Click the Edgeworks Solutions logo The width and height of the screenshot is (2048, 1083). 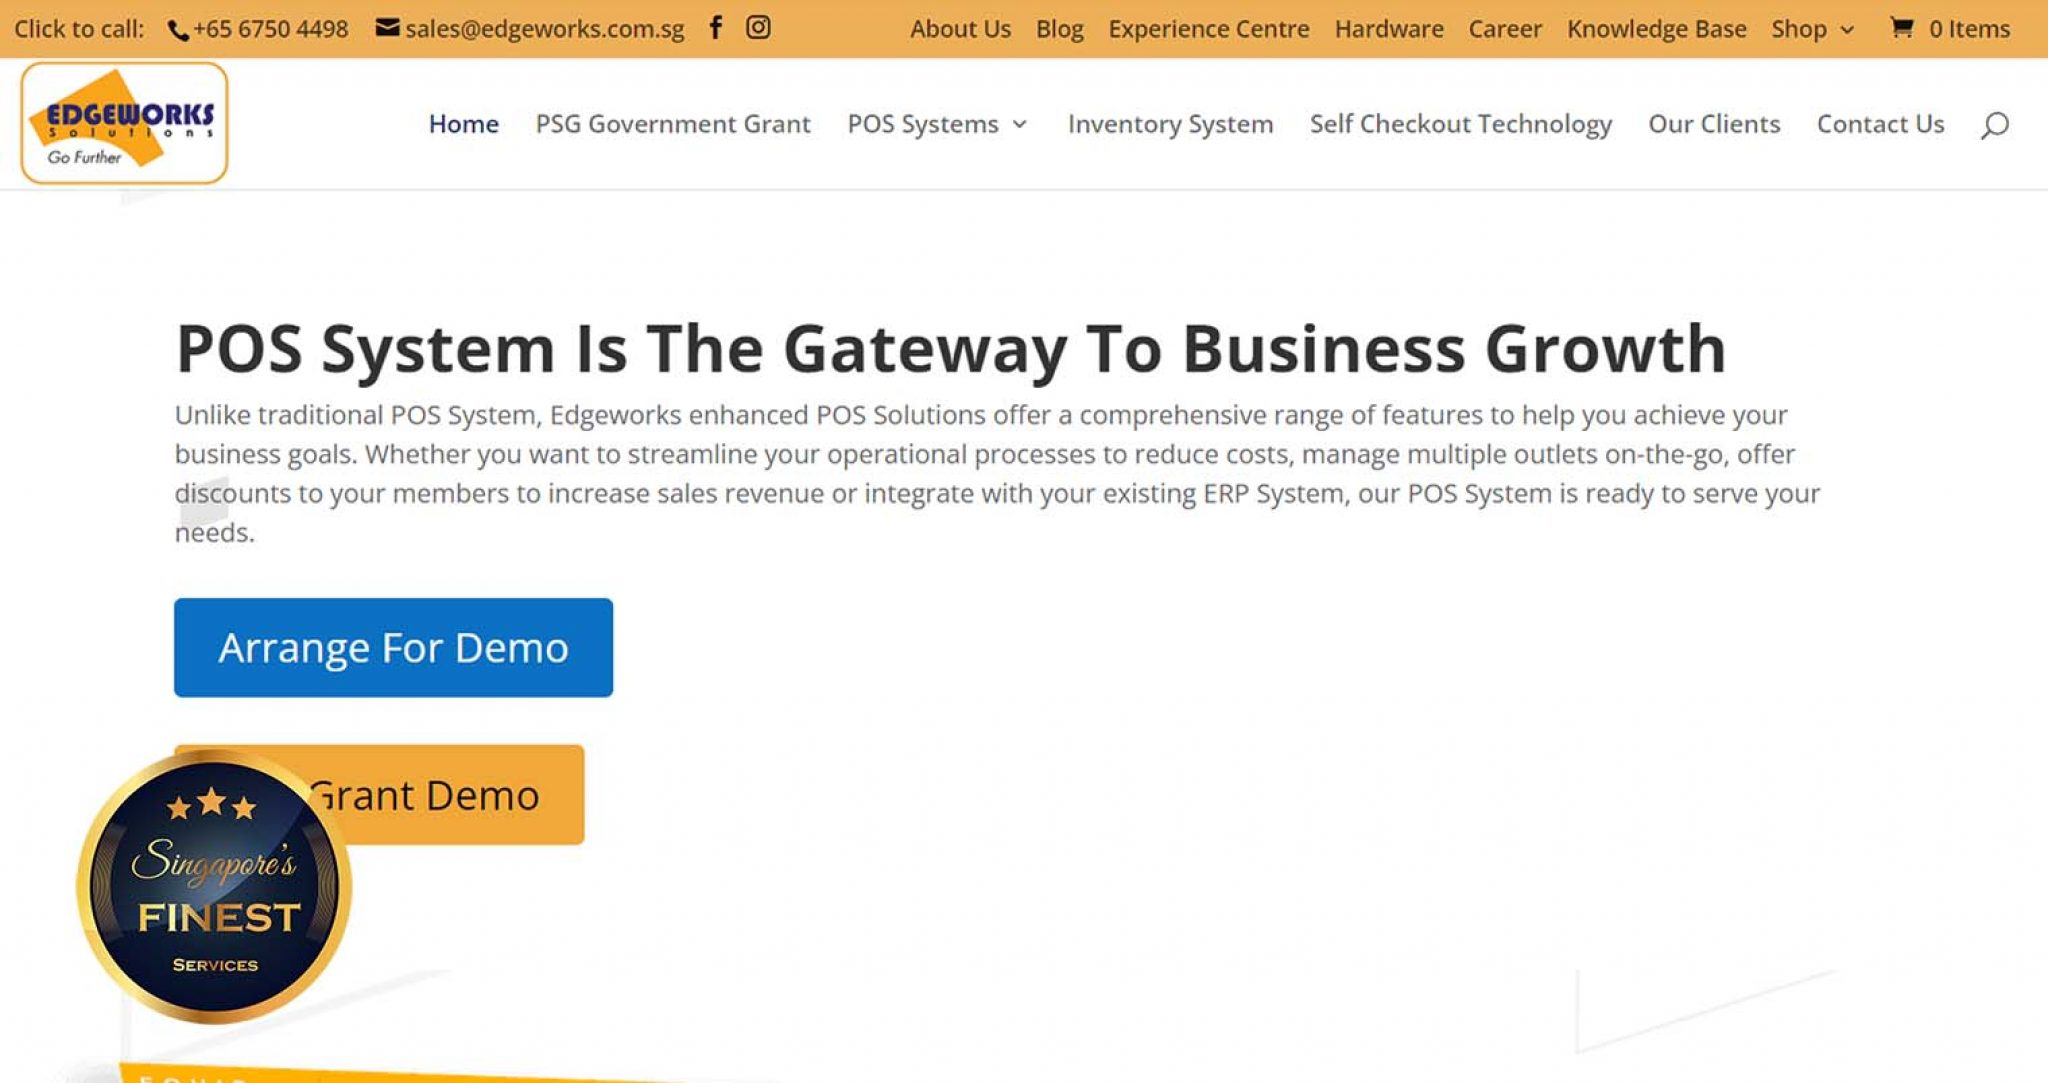[124, 123]
